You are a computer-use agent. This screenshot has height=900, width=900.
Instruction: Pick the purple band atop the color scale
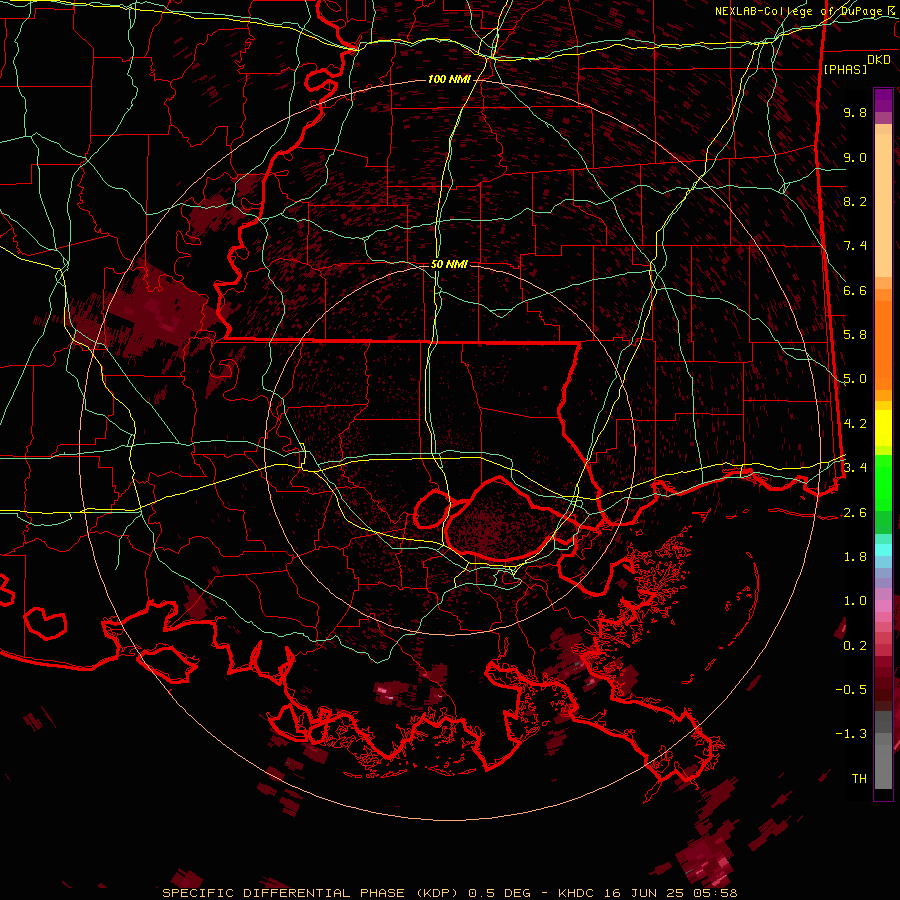tap(883, 100)
